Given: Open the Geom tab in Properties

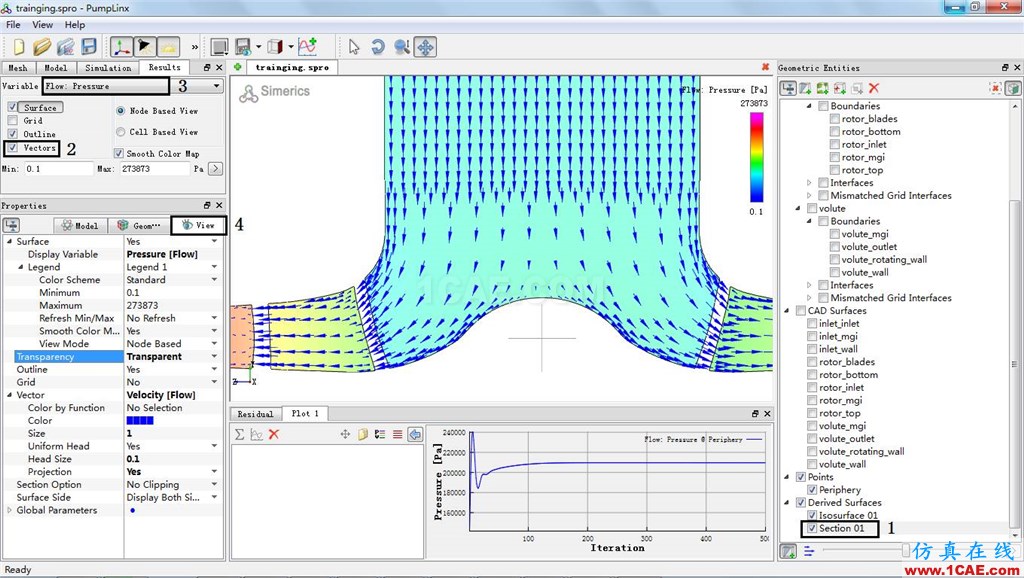Looking at the screenshot, I should coord(138,225).
